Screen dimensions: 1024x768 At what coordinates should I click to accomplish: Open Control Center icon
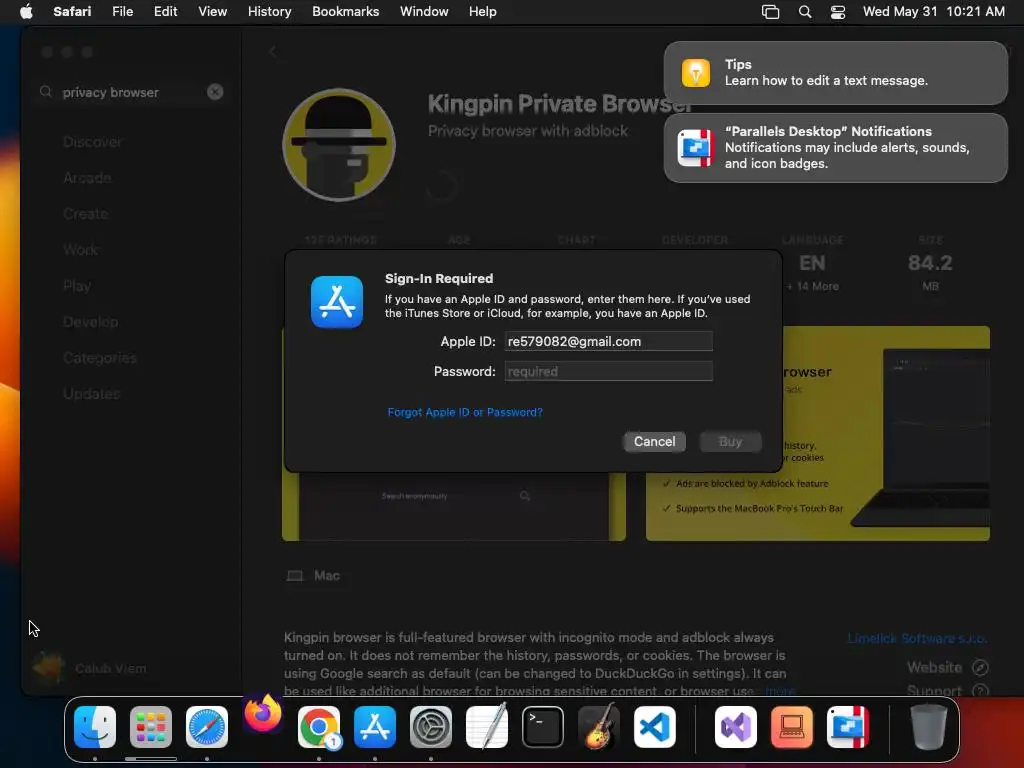tap(838, 12)
